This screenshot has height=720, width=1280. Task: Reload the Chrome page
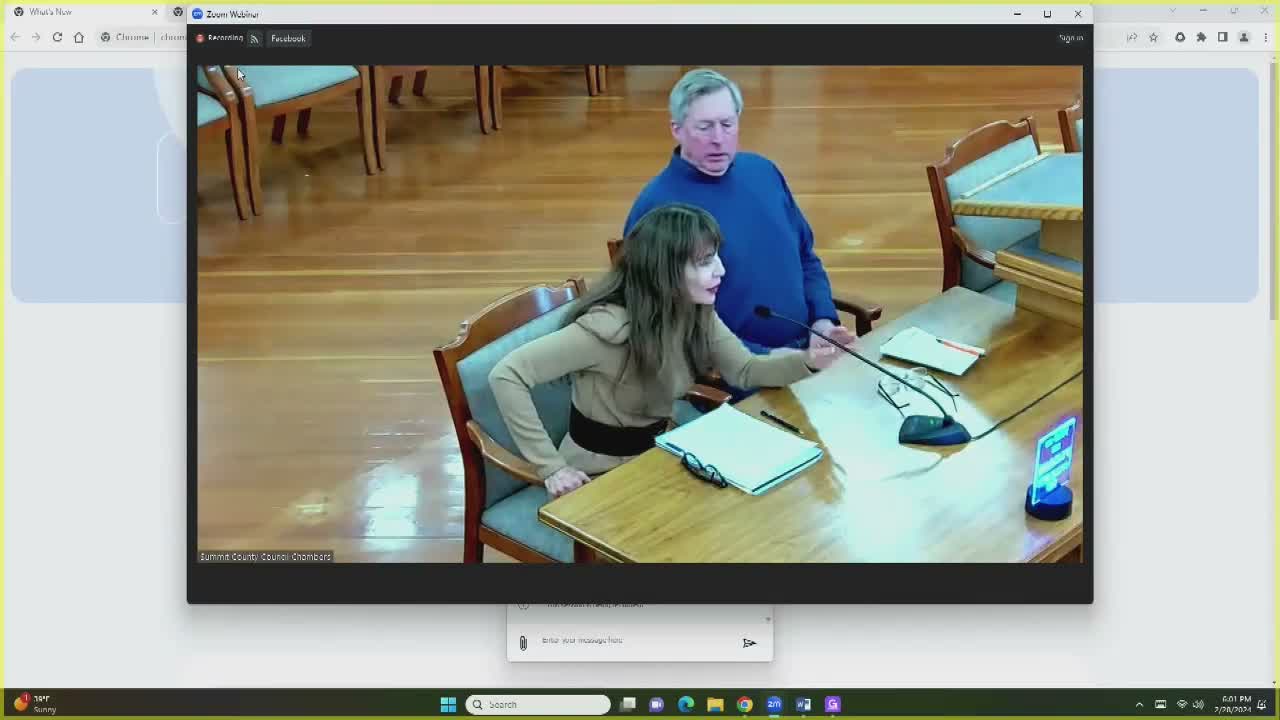(x=57, y=37)
